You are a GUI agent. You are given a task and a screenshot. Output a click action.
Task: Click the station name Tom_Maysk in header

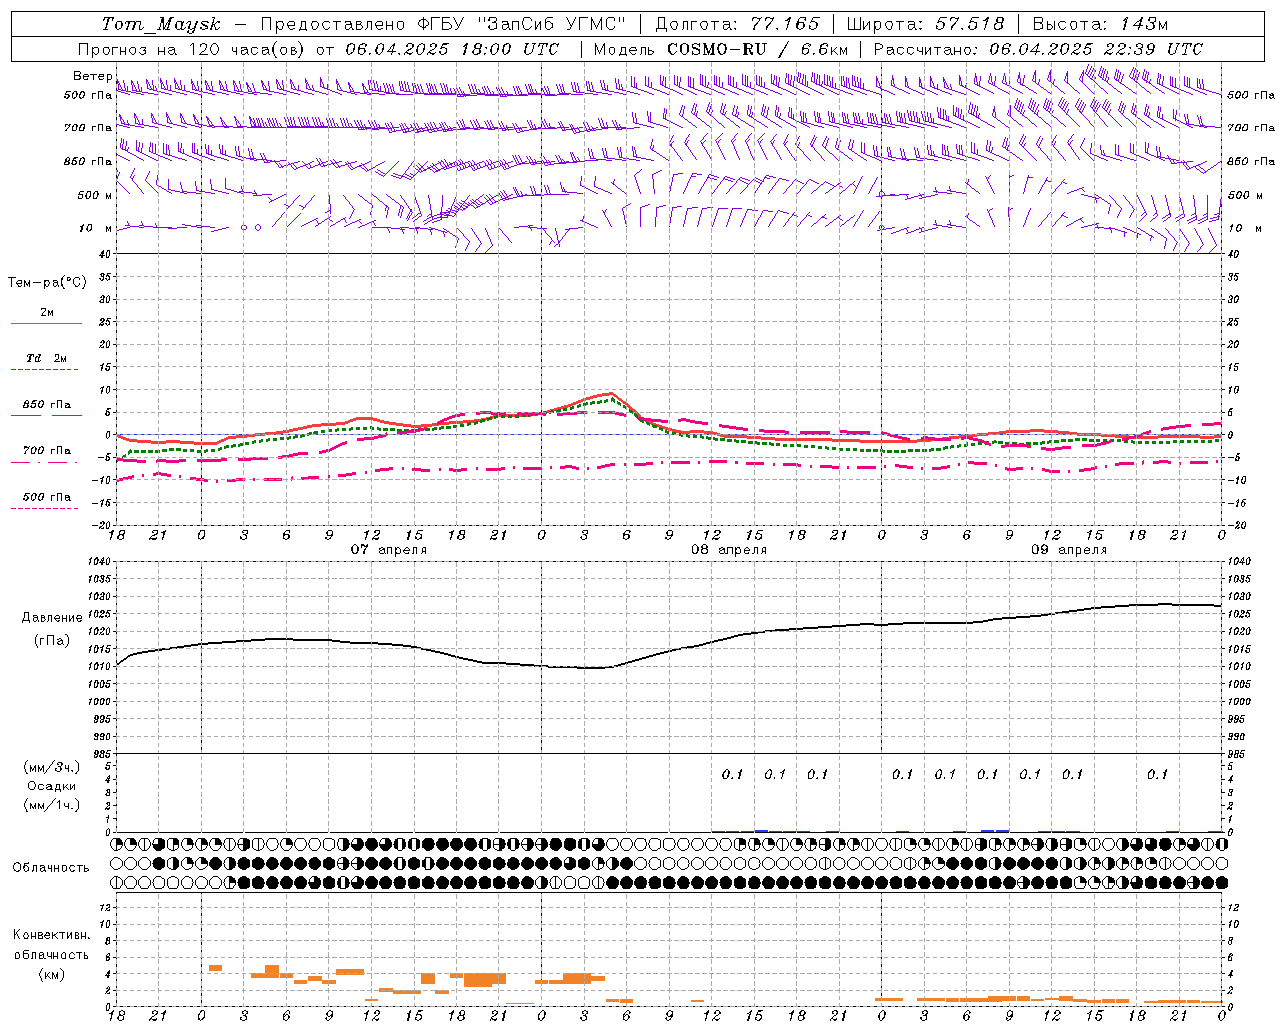click(x=160, y=24)
